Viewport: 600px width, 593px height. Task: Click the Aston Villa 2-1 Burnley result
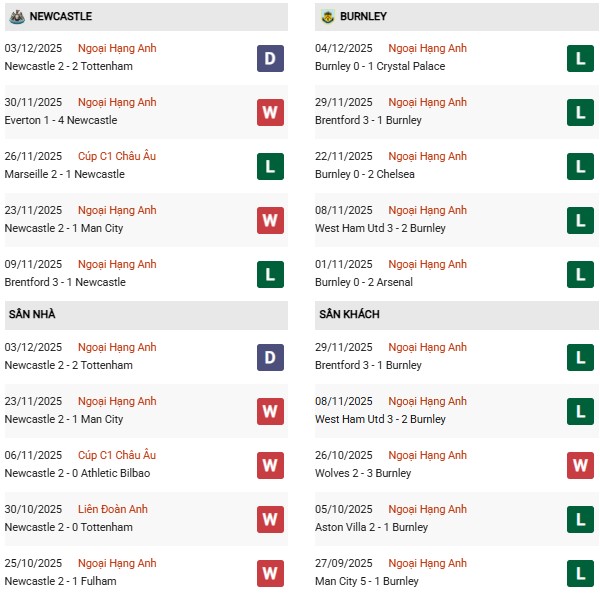[371, 527]
